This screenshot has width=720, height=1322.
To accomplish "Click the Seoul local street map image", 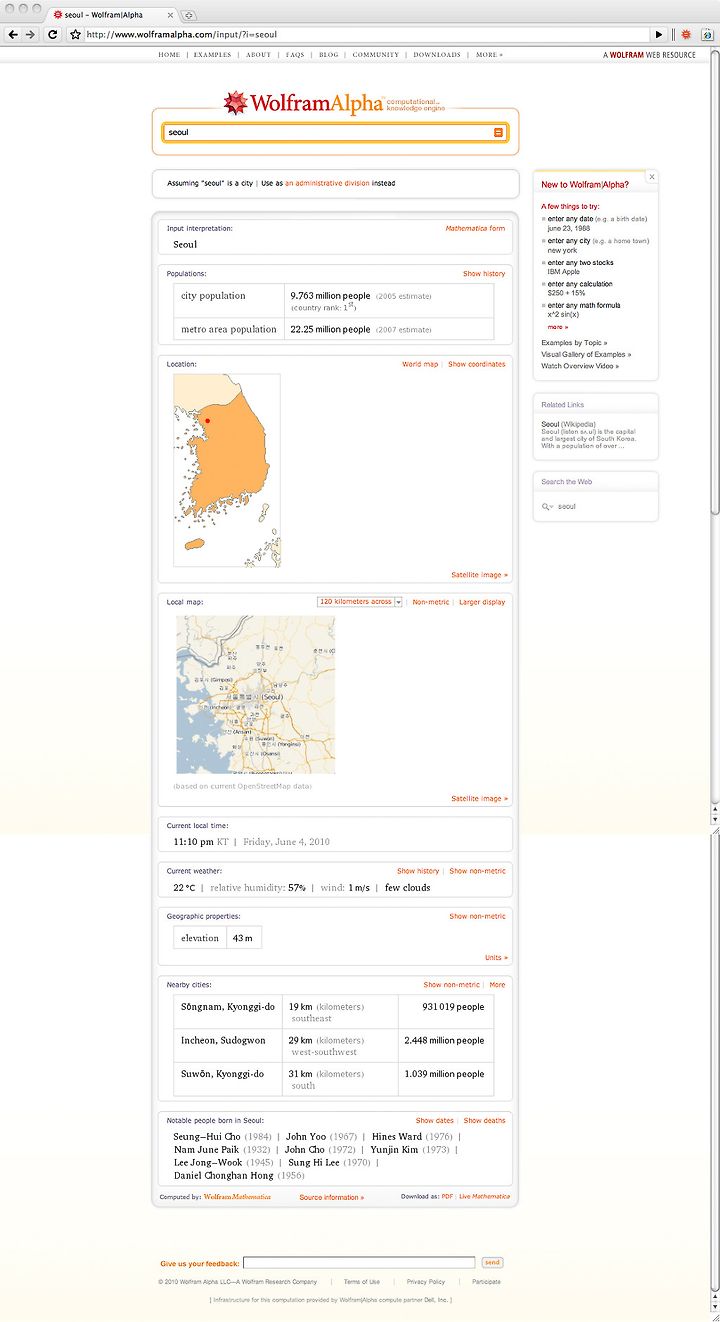I will coord(256,695).
